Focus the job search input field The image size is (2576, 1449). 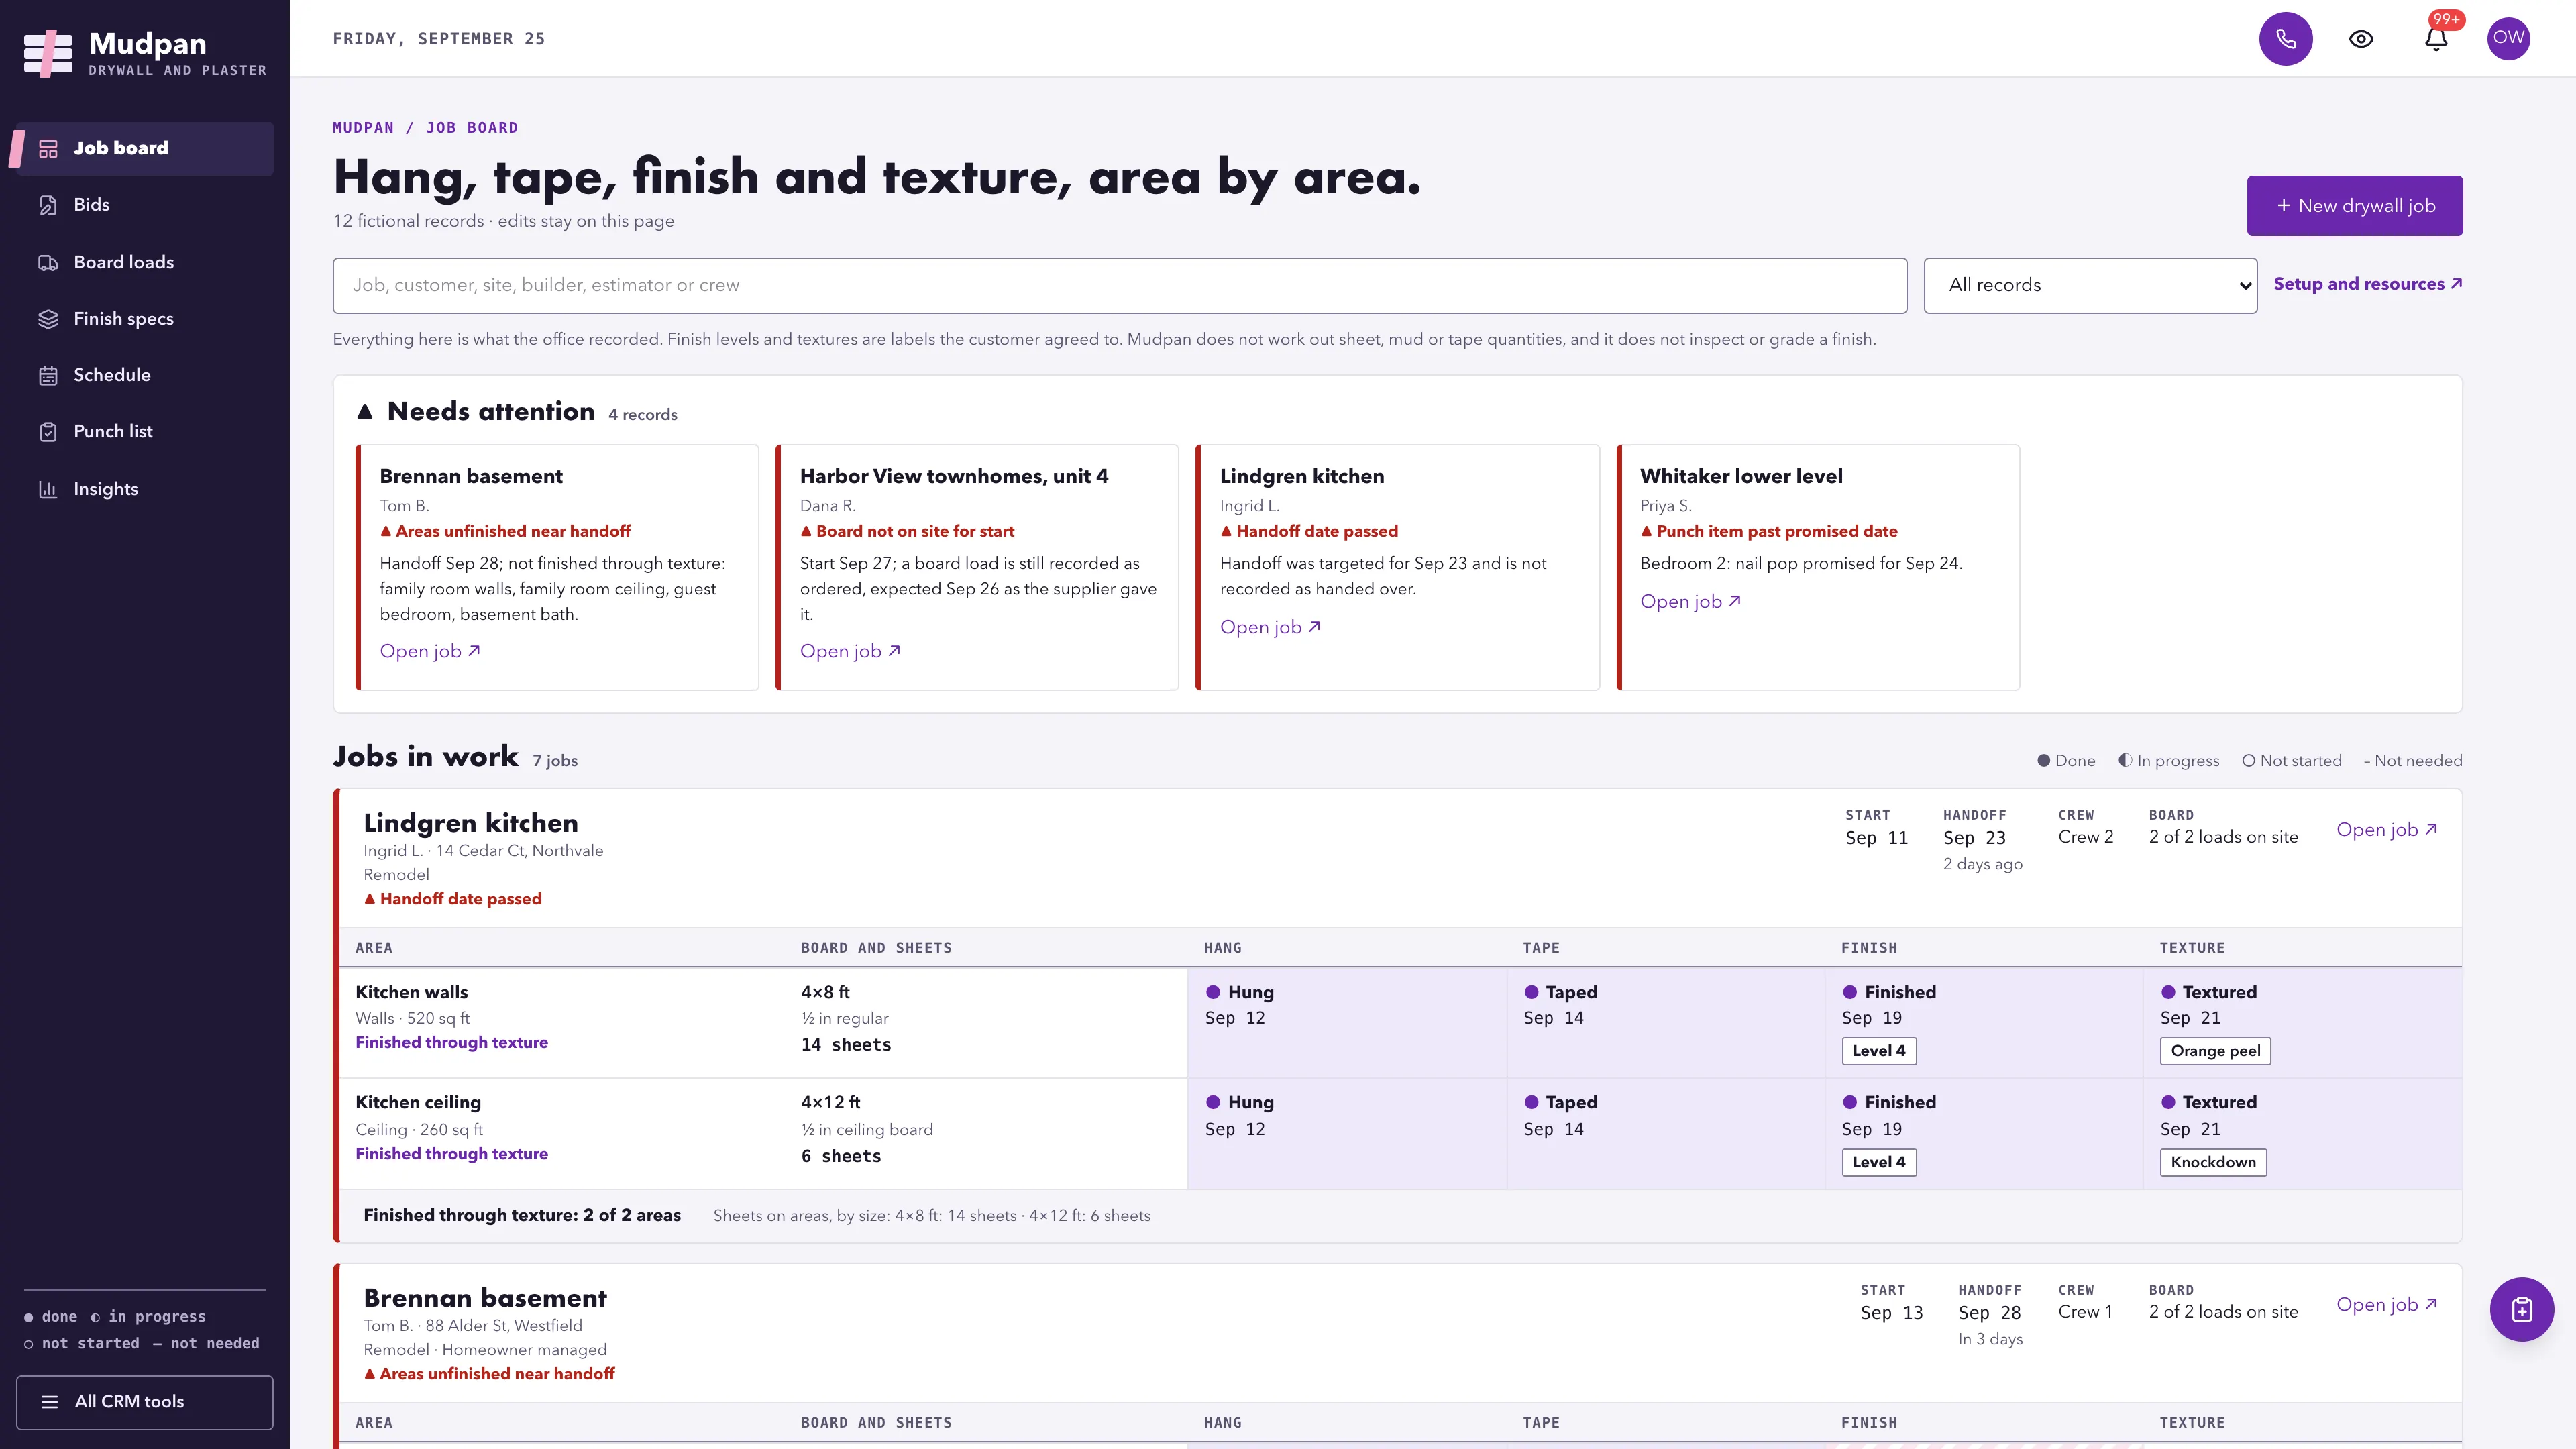tap(1119, 285)
